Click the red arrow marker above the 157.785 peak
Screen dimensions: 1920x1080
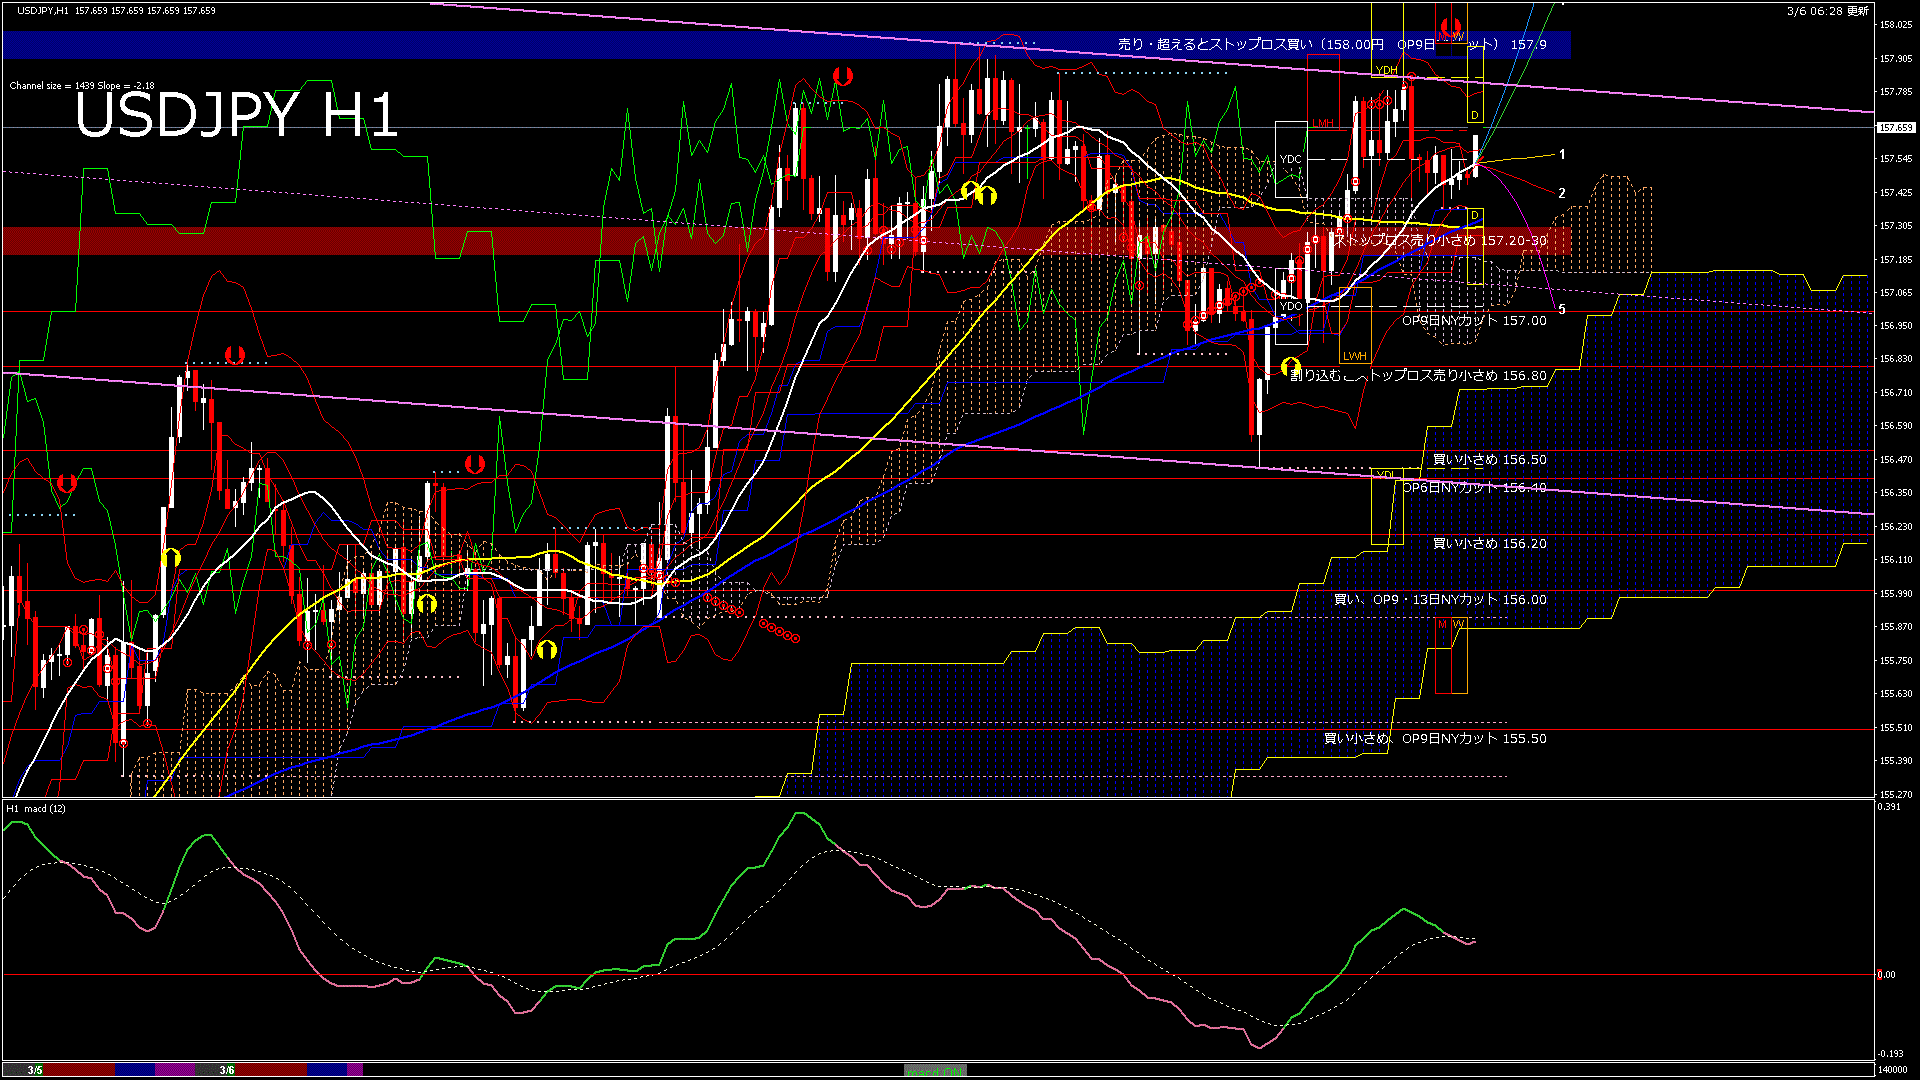click(842, 76)
